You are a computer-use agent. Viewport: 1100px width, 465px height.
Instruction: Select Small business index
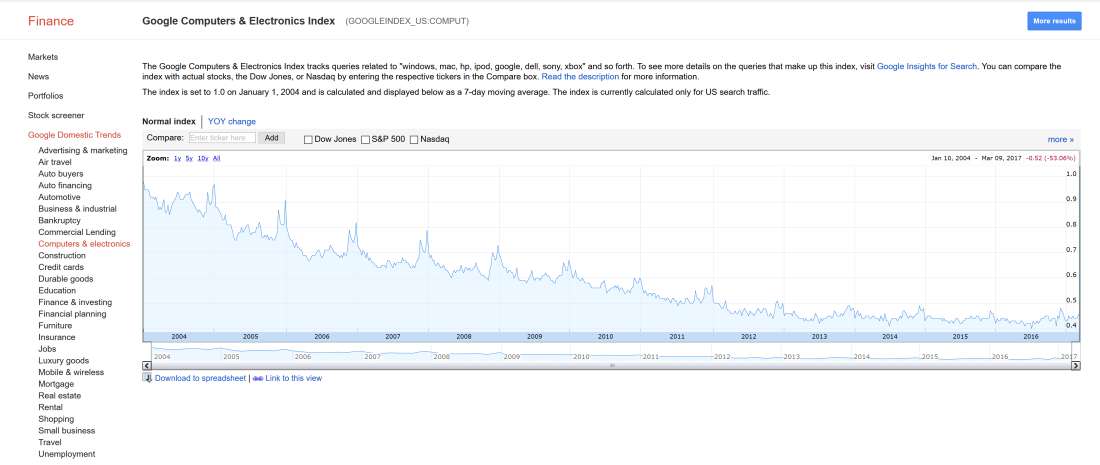[67, 431]
